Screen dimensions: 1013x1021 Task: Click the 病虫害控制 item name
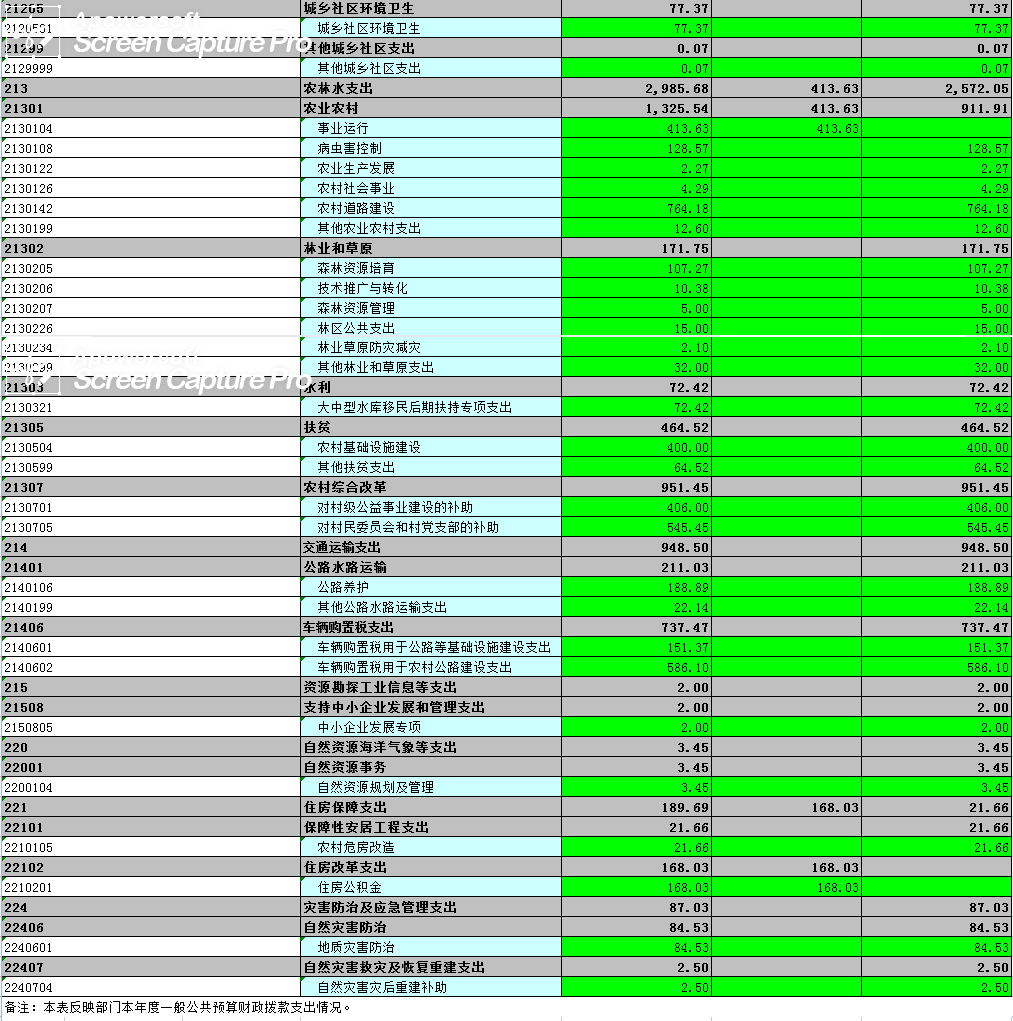431,148
